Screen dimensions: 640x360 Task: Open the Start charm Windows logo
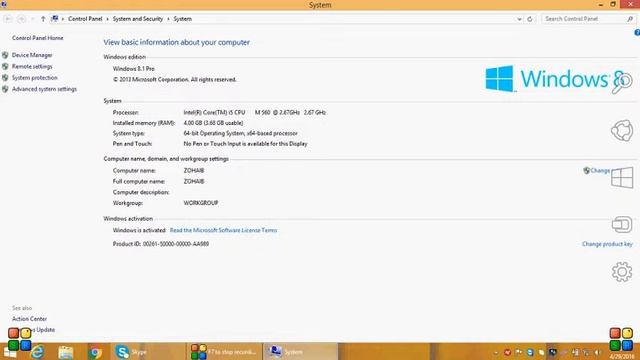coord(622,178)
